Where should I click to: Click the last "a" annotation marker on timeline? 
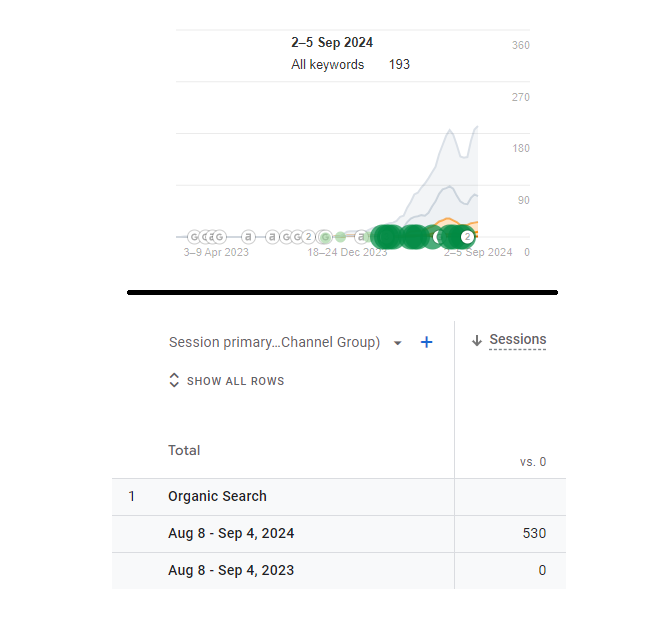click(x=362, y=237)
